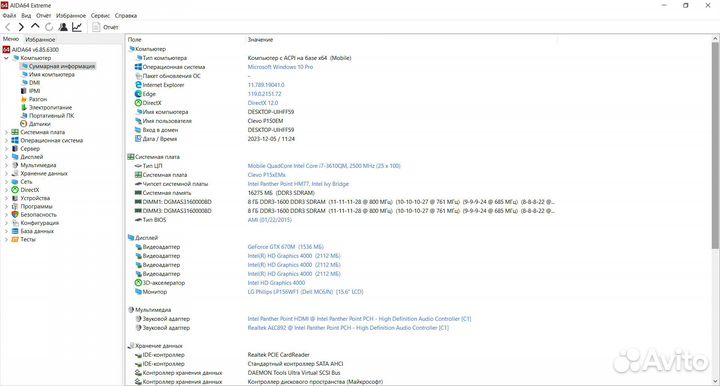Expand Хранение данных tree node
This screenshot has height=386, width=720.
point(6,173)
